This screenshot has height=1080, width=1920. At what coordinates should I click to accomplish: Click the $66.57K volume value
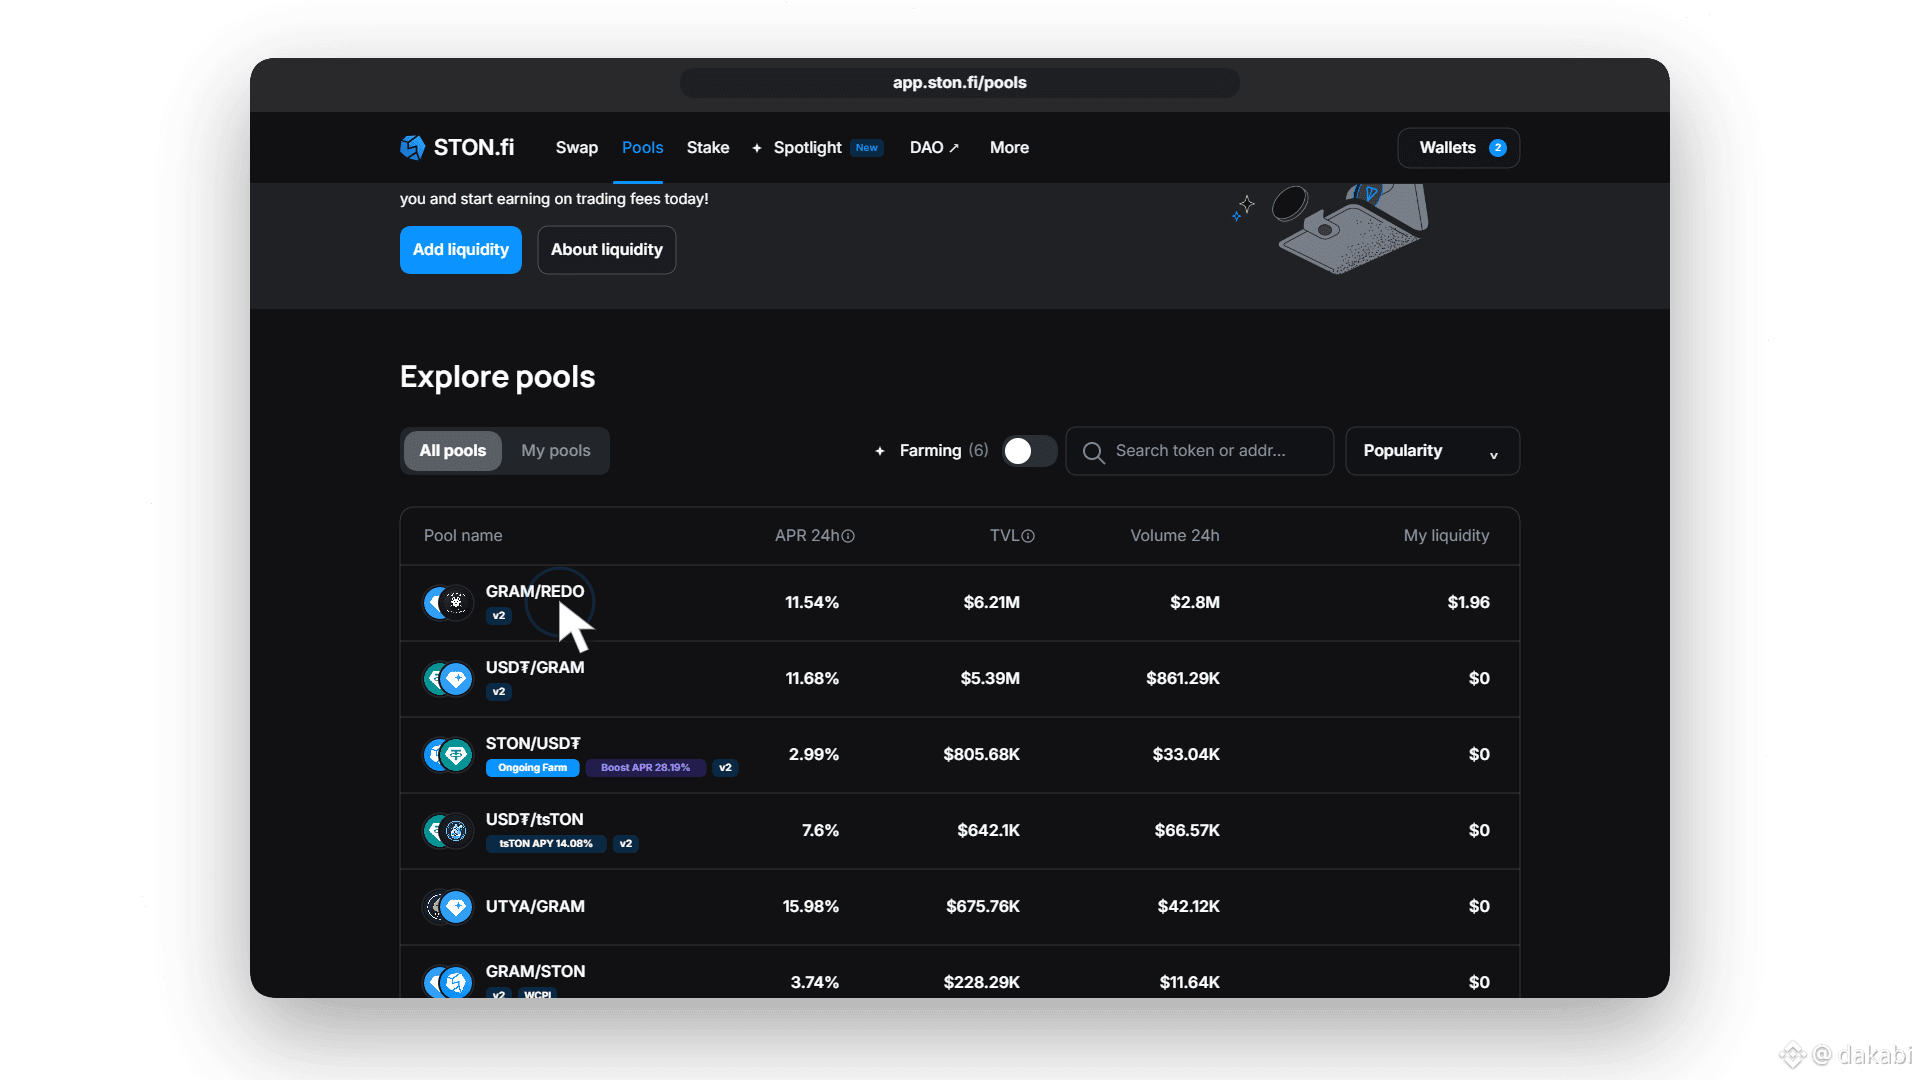click(x=1187, y=831)
